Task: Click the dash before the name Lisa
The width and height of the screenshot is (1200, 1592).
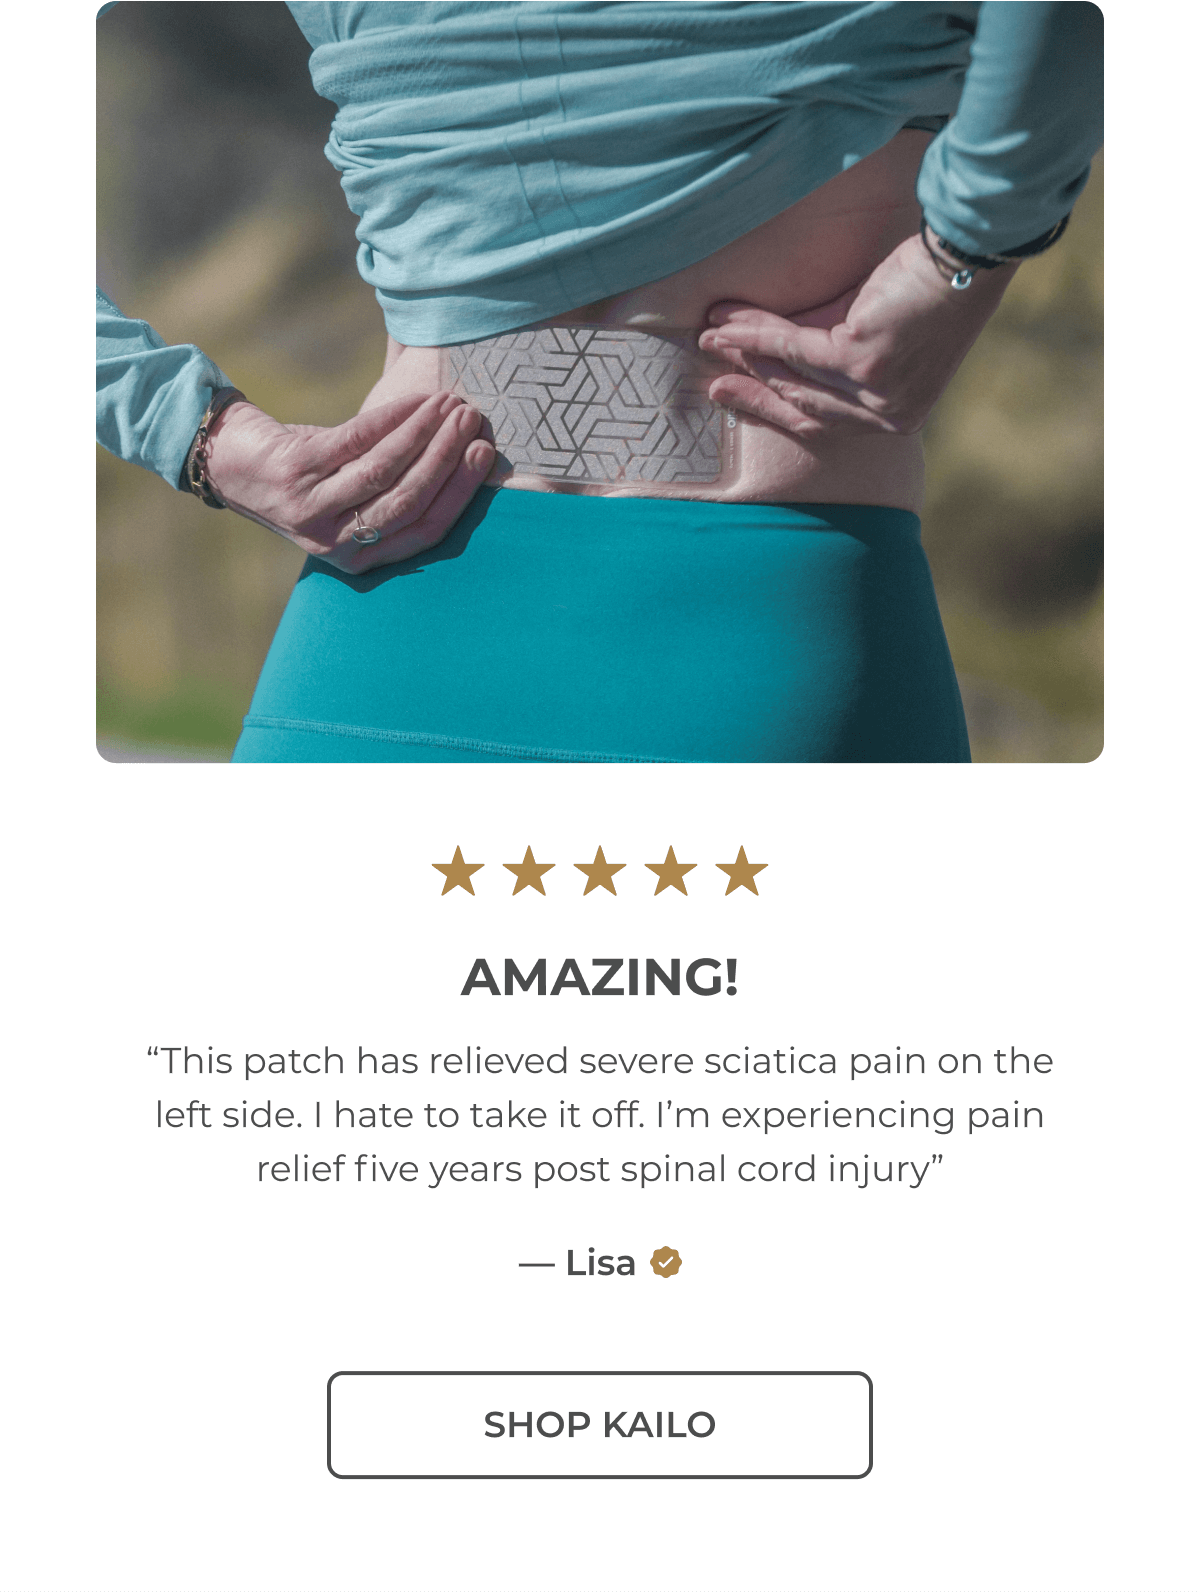Action: [536, 1264]
